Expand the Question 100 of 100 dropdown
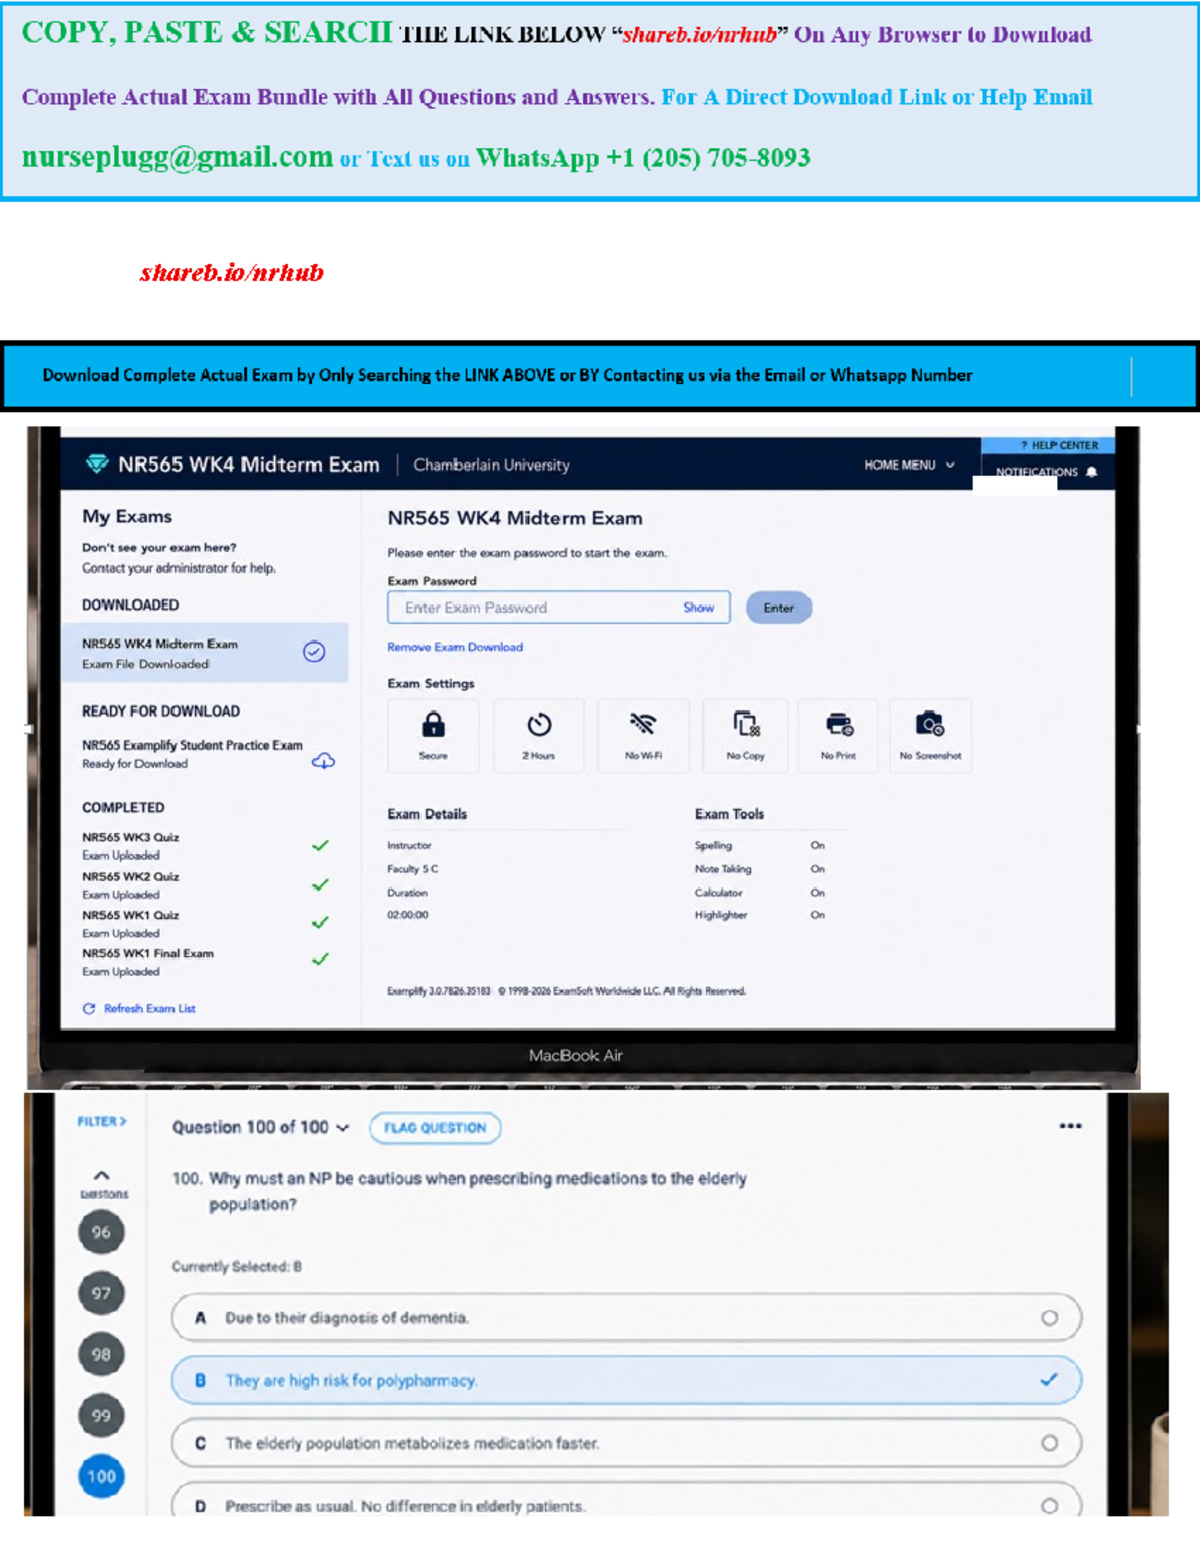 tap(261, 1128)
